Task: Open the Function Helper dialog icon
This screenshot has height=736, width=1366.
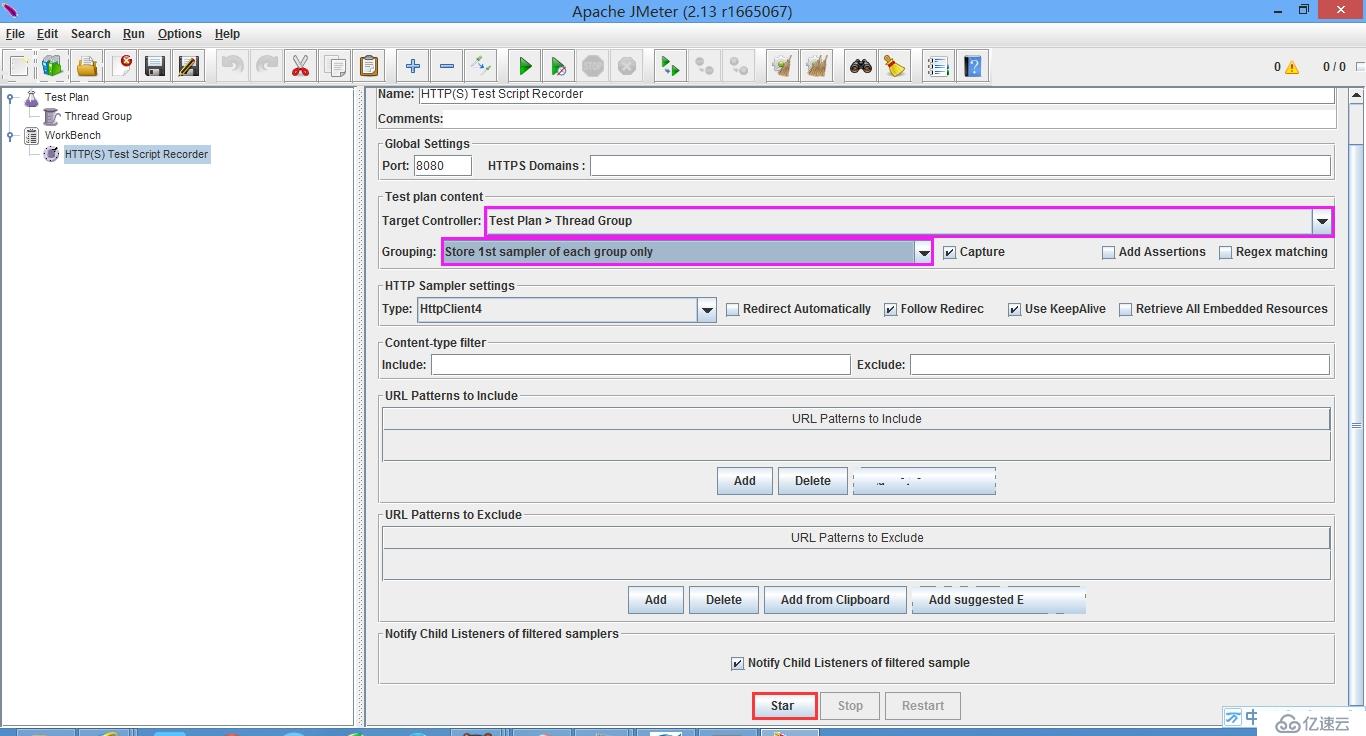Action: 938,67
